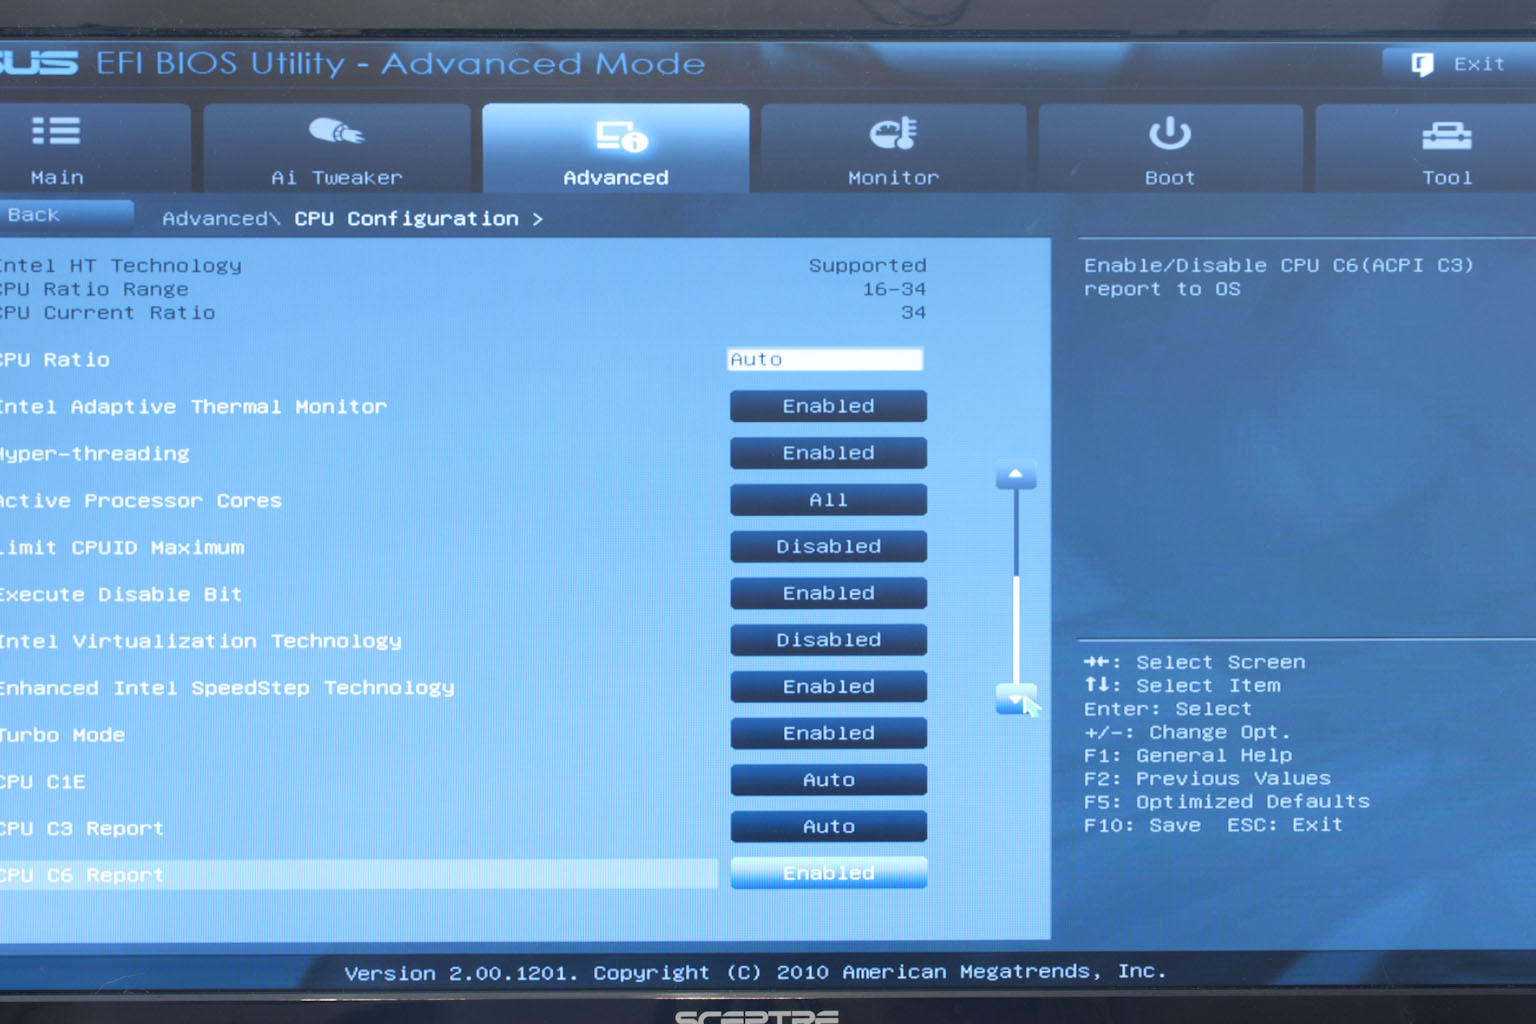Select the 'Enhanced Intel SpeedStep Technology' label
This screenshot has width=1536, height=1024.
point(227,689)
